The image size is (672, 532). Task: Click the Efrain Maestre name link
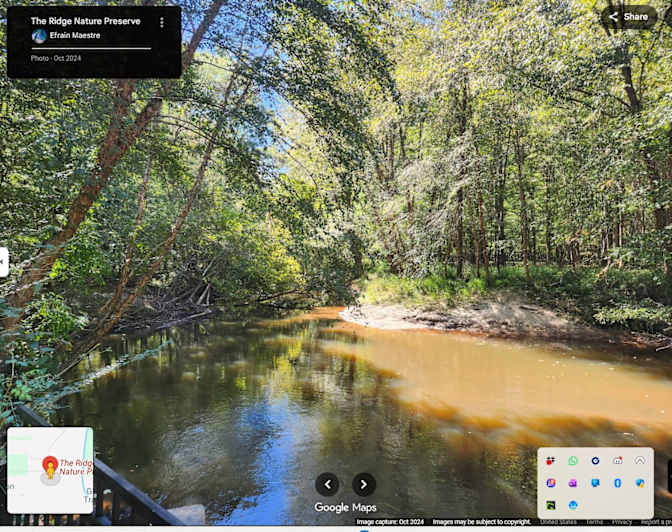coord(75,36)
